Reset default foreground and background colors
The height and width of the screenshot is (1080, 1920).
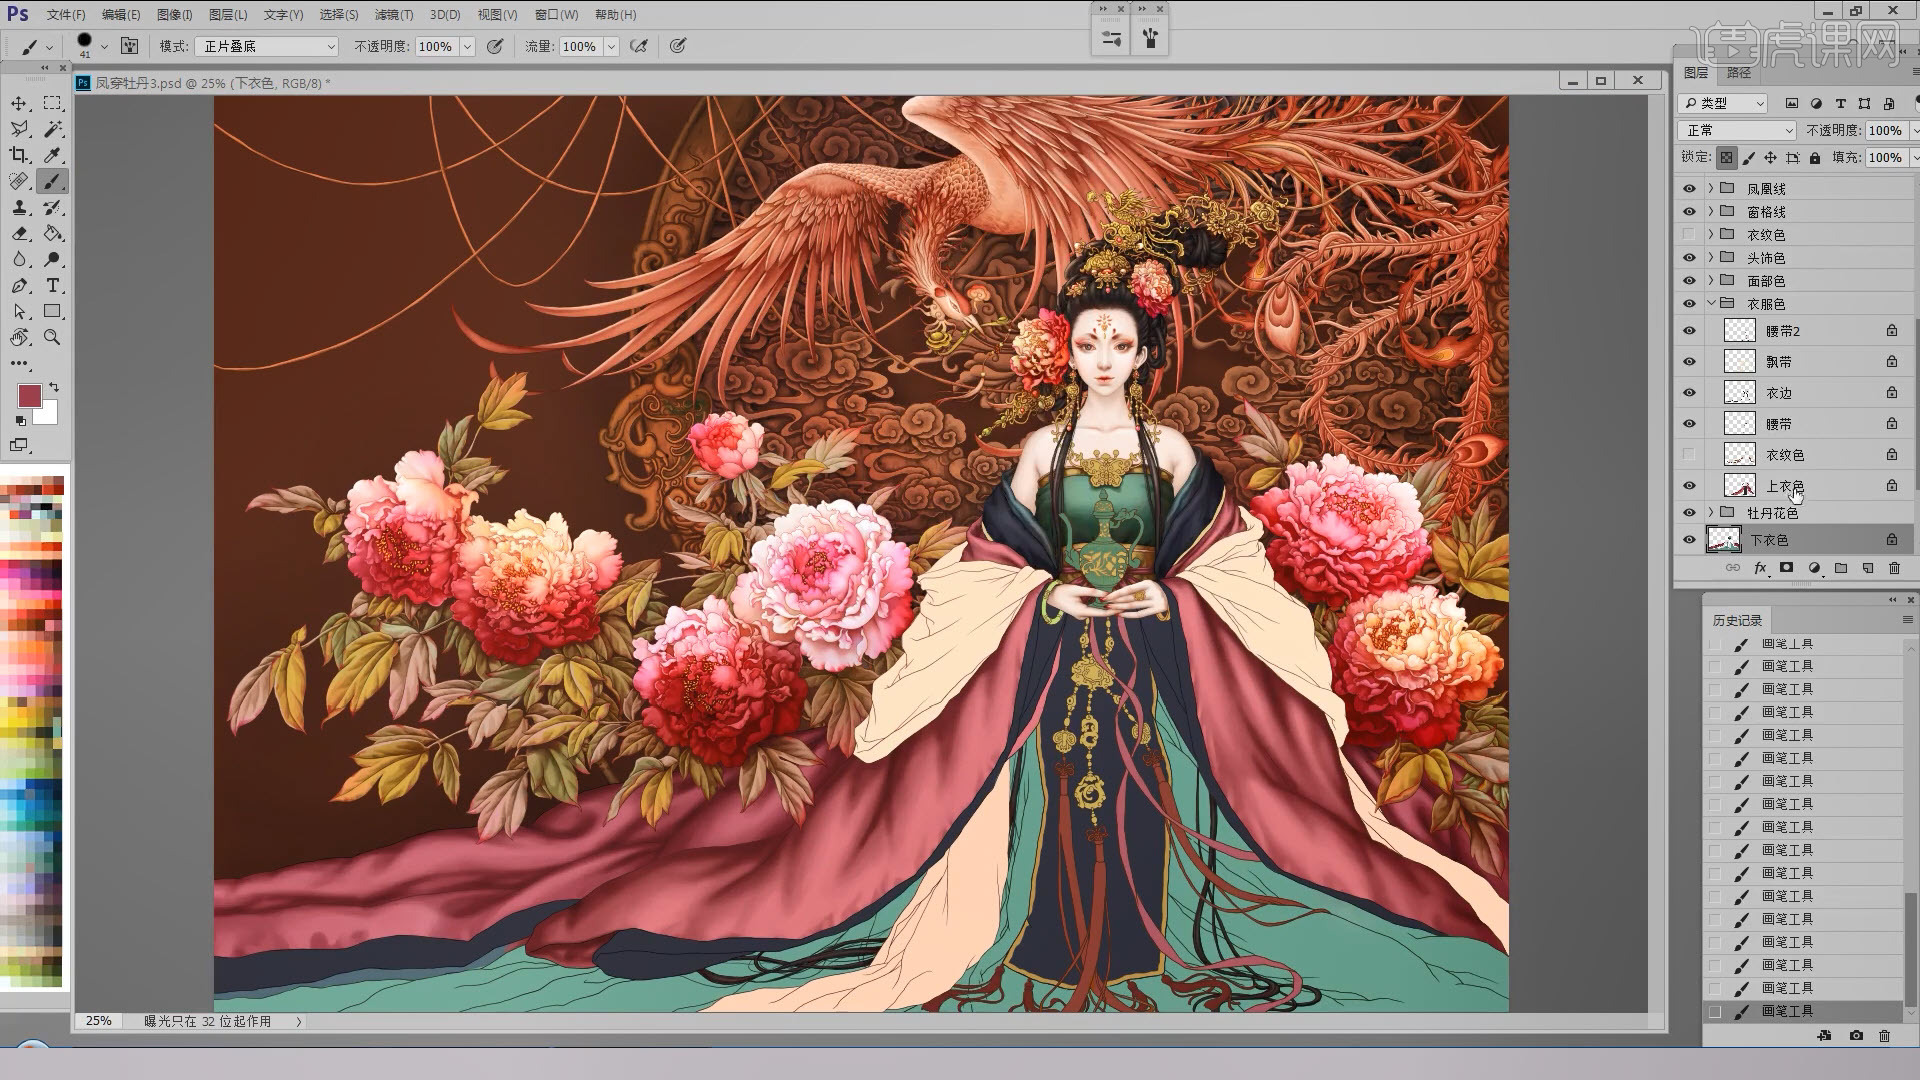(21, 421)
